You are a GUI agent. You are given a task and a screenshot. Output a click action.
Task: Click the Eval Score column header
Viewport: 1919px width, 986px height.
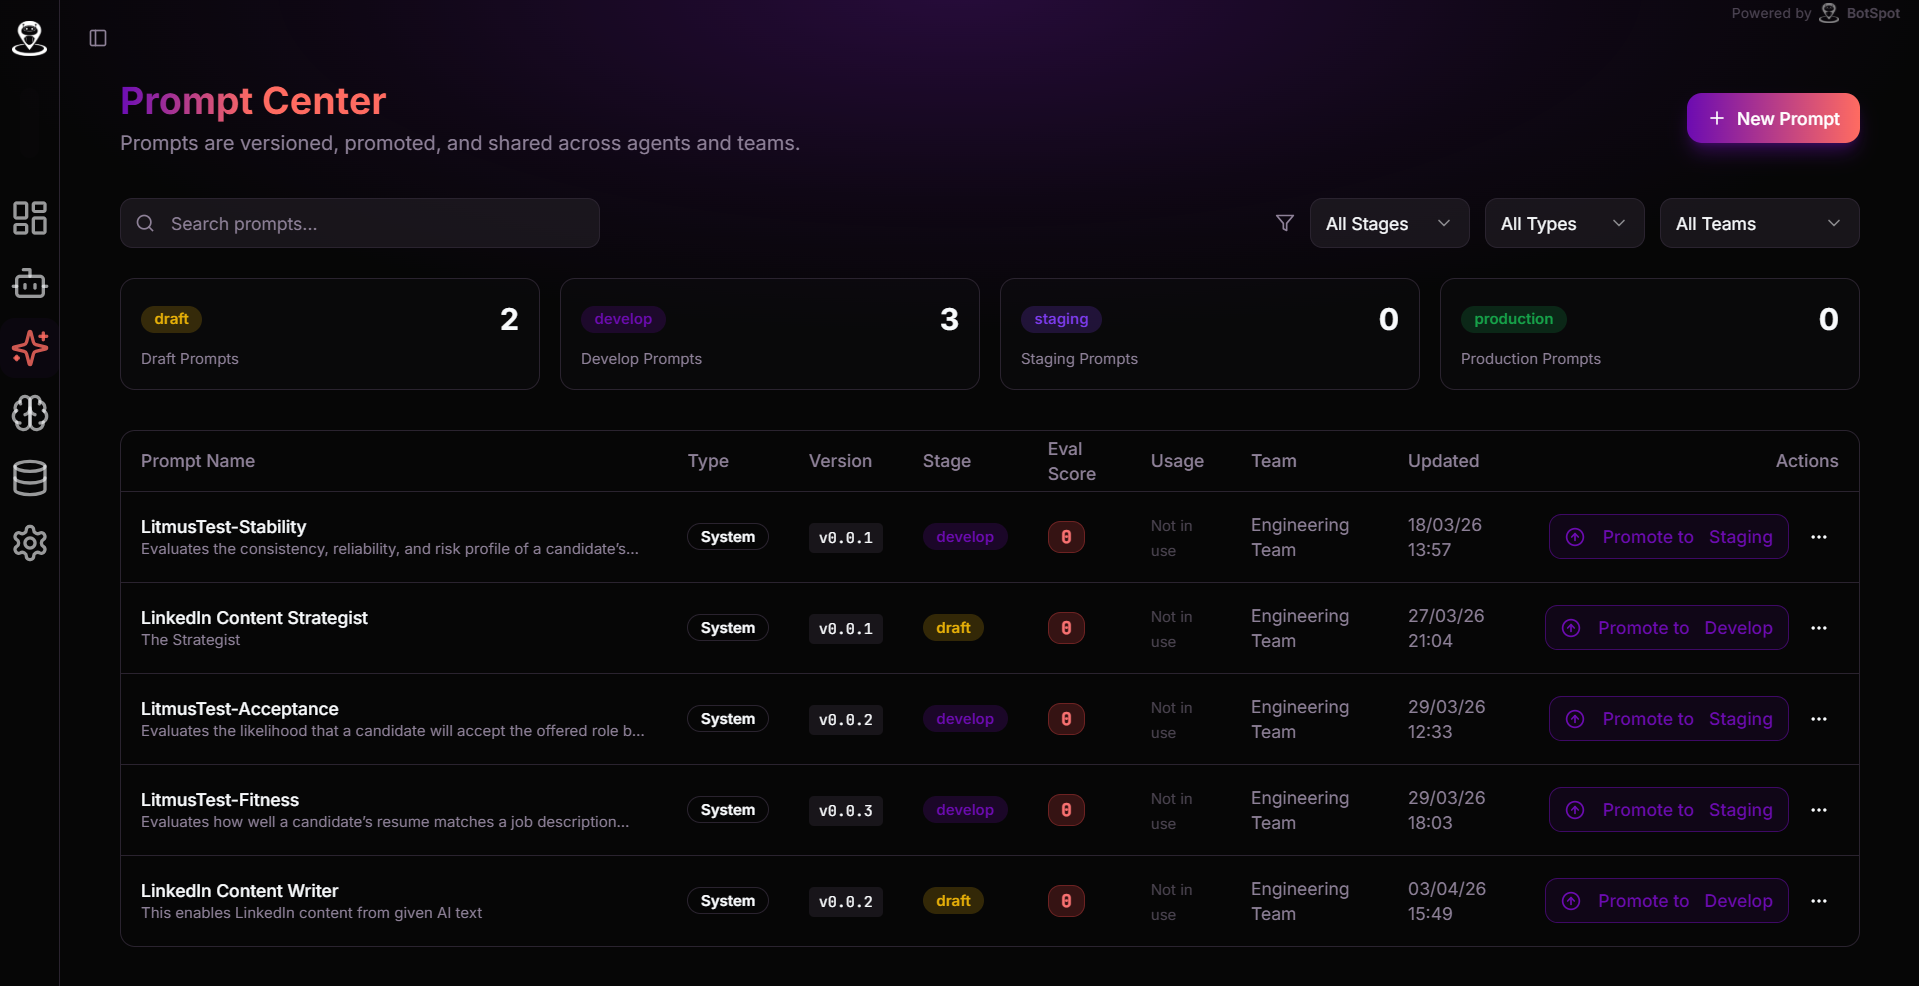click(1072, 461)
